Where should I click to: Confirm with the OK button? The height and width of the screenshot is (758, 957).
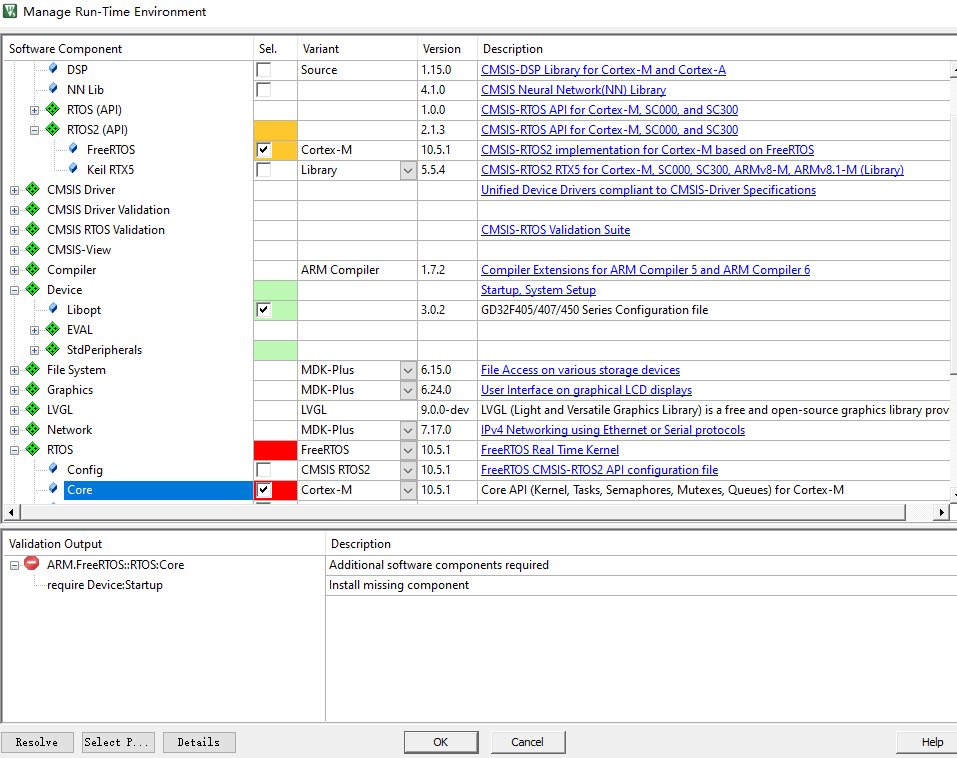441,742
